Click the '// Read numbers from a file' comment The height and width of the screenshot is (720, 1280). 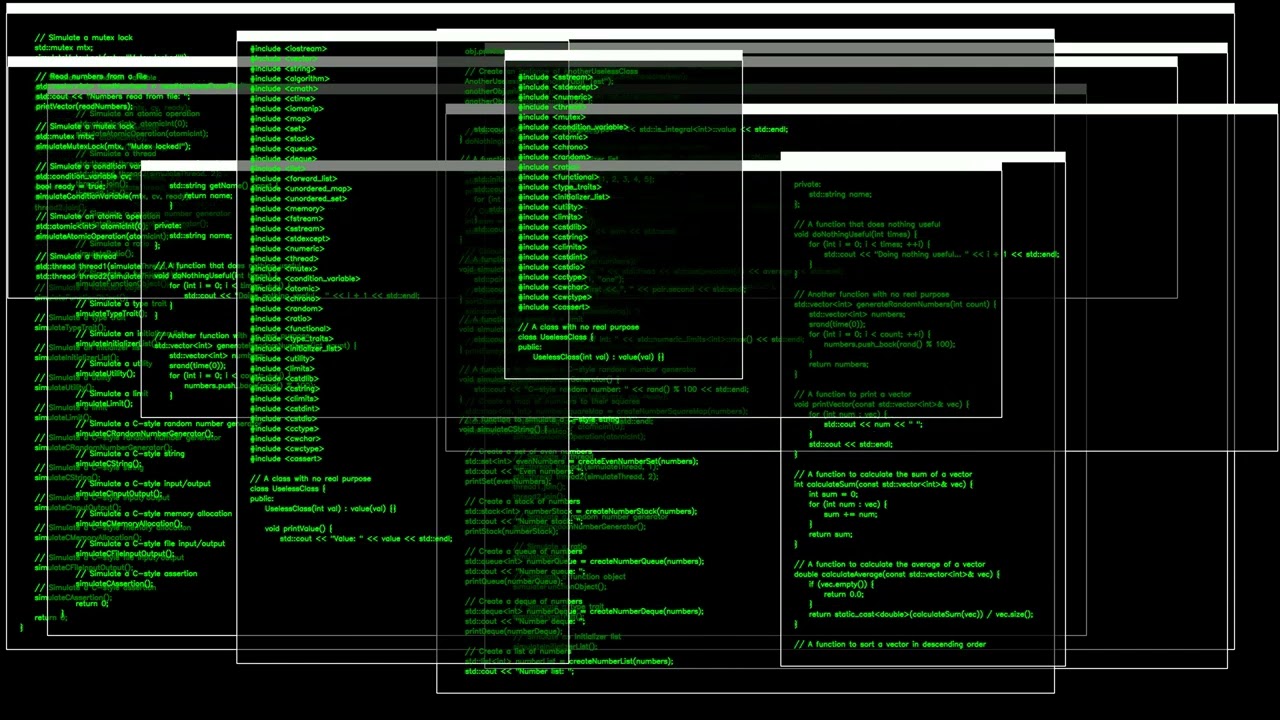pos(92,76)
